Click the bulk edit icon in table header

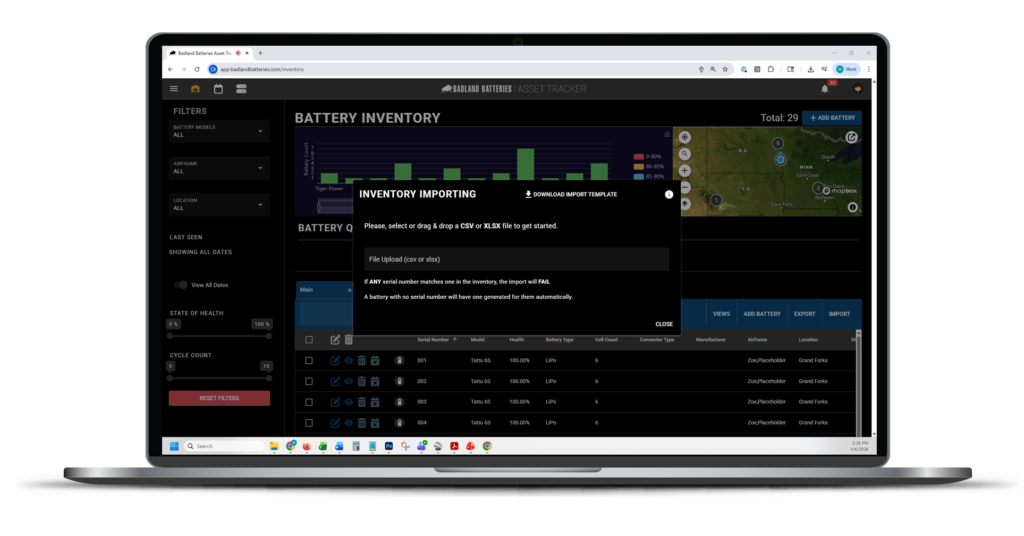coord(335,339)
